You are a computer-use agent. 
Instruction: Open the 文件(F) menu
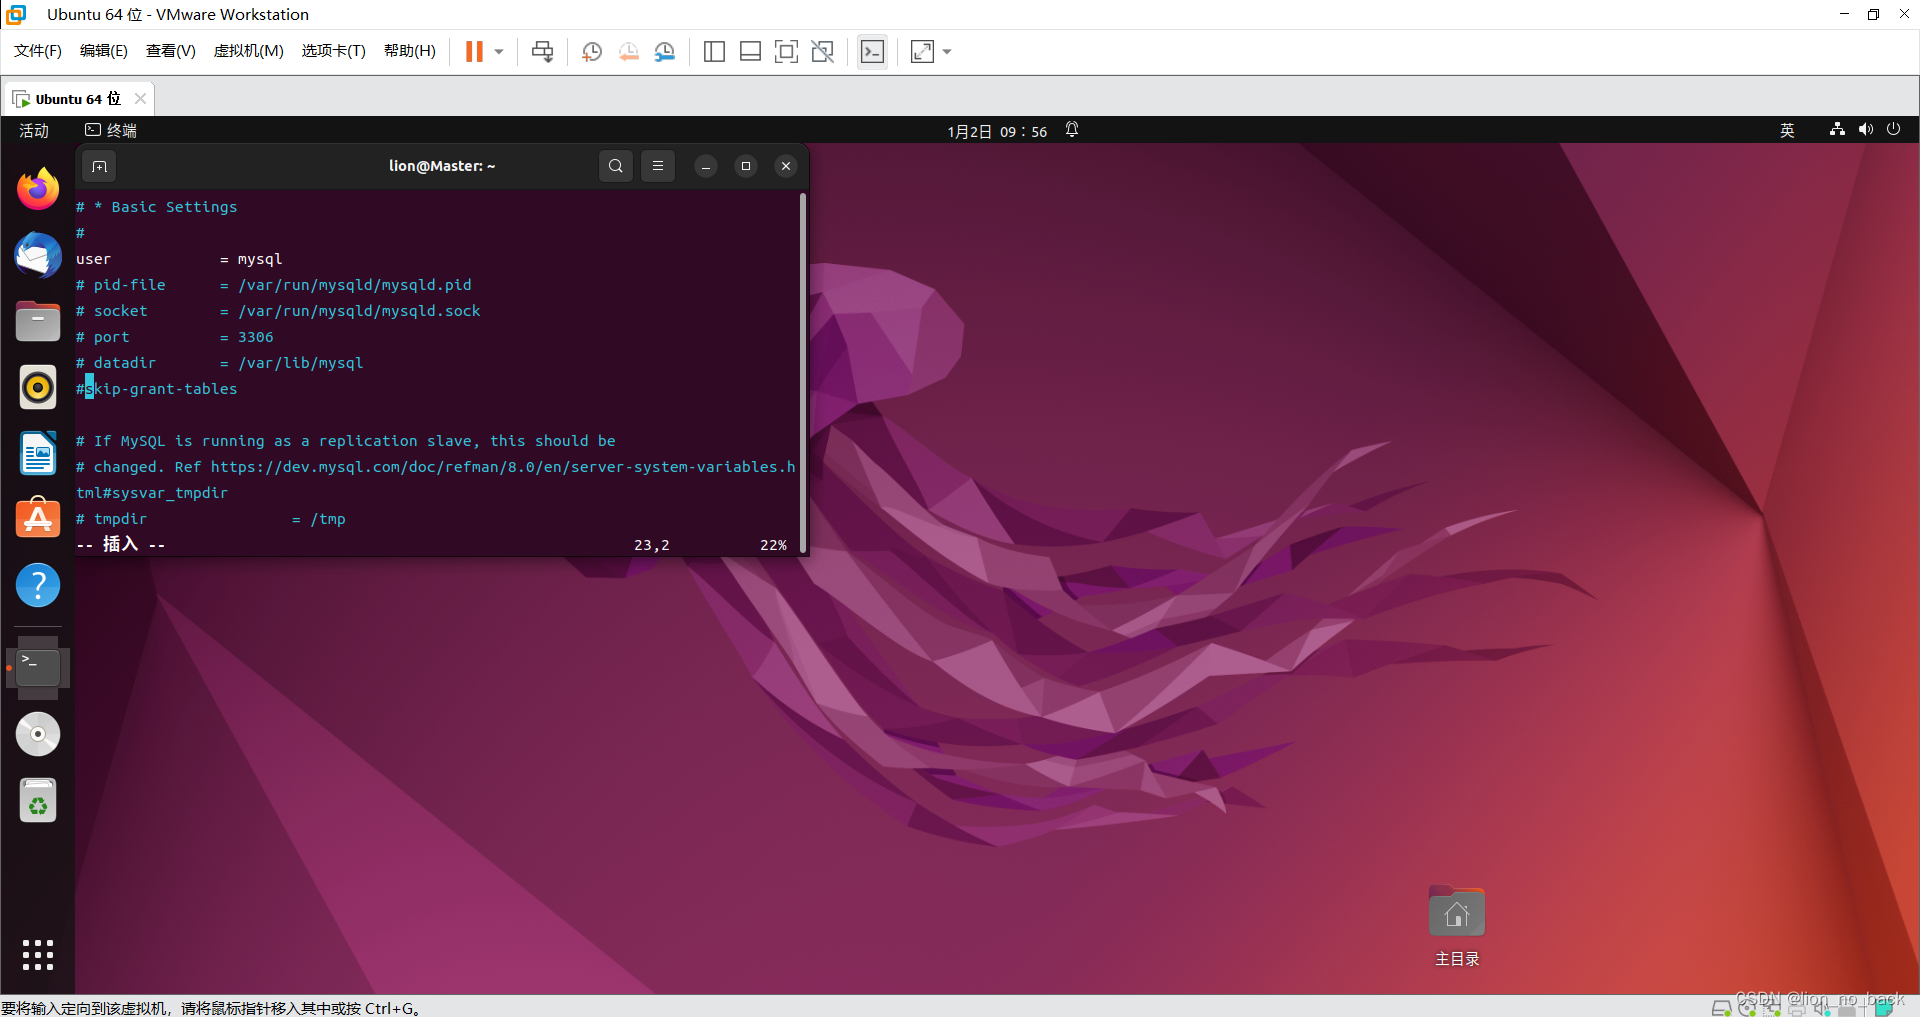[38, 51]
